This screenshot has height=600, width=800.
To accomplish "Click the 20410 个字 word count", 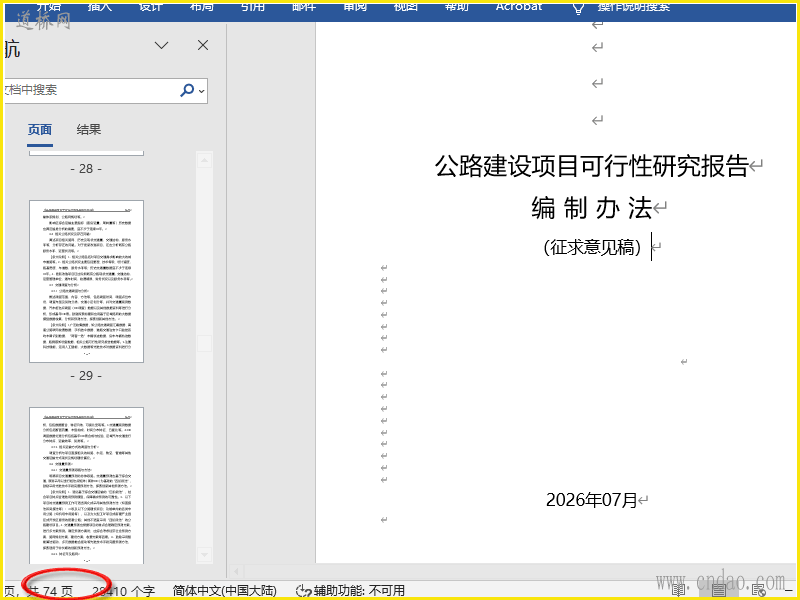I will [x=123, y=591].
